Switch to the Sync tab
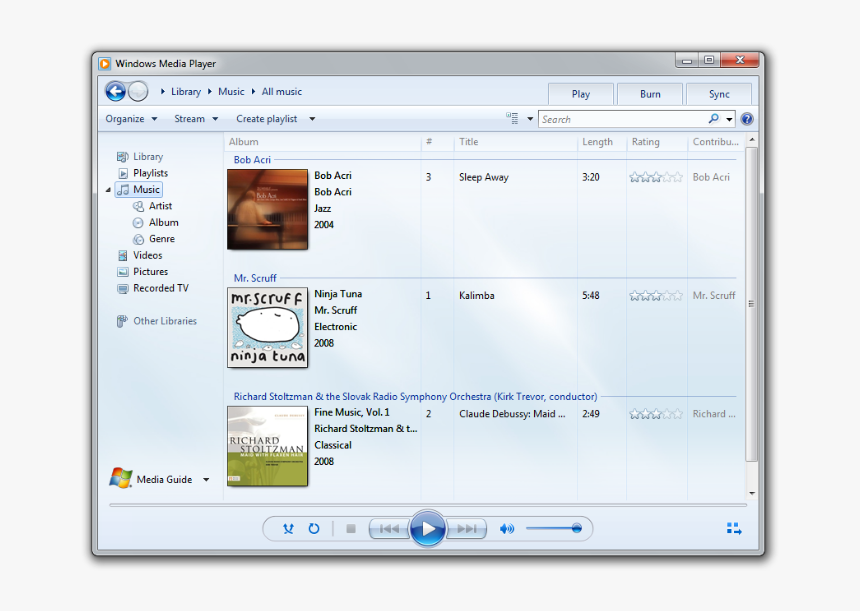860x611 pixels. pyautogui.click(x=719, y=94)
